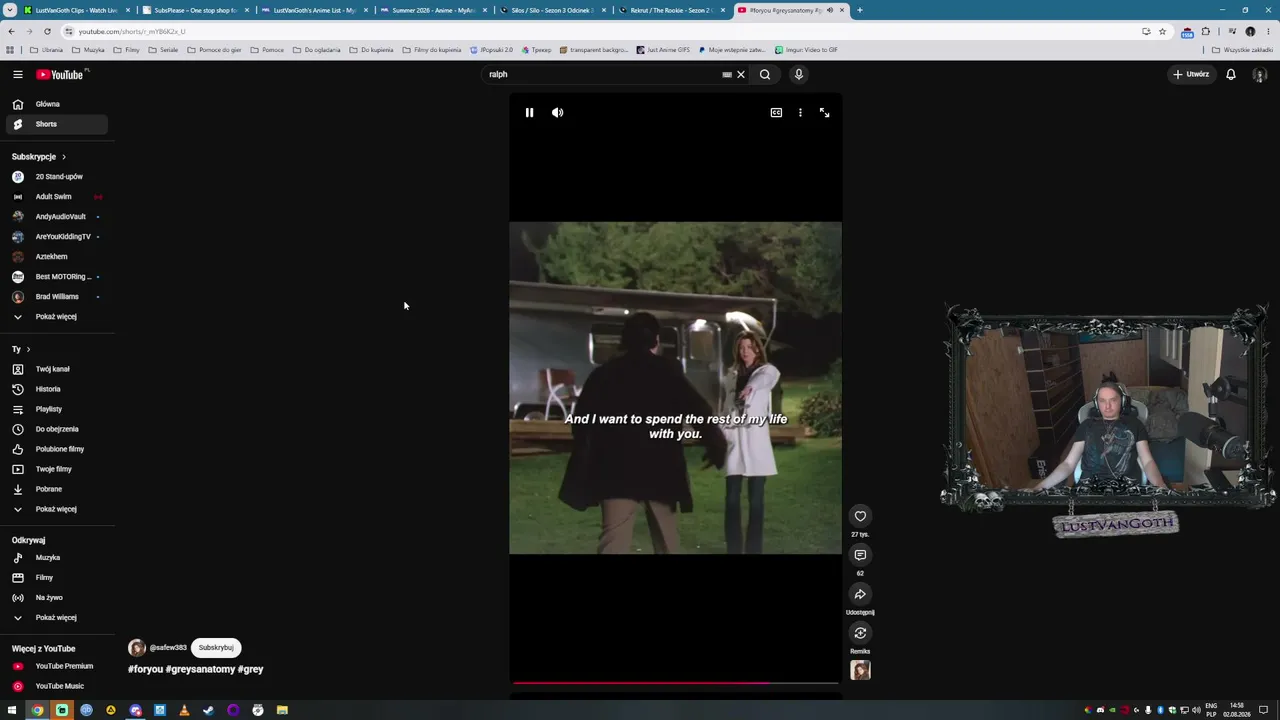Switch to the Silos / Silo tab
The height and width of the screenshot is (720, 1280).
click(x=553, y=10)
